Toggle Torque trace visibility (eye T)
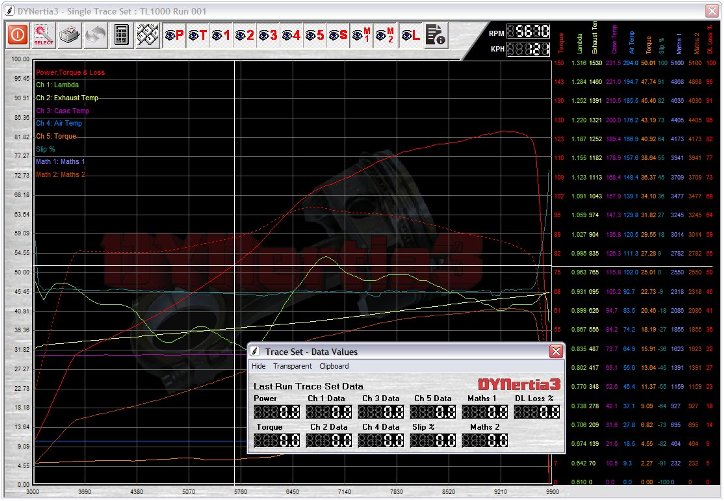Screen dimensions: 724x501 pyautogui.click(x=198, y=35)
